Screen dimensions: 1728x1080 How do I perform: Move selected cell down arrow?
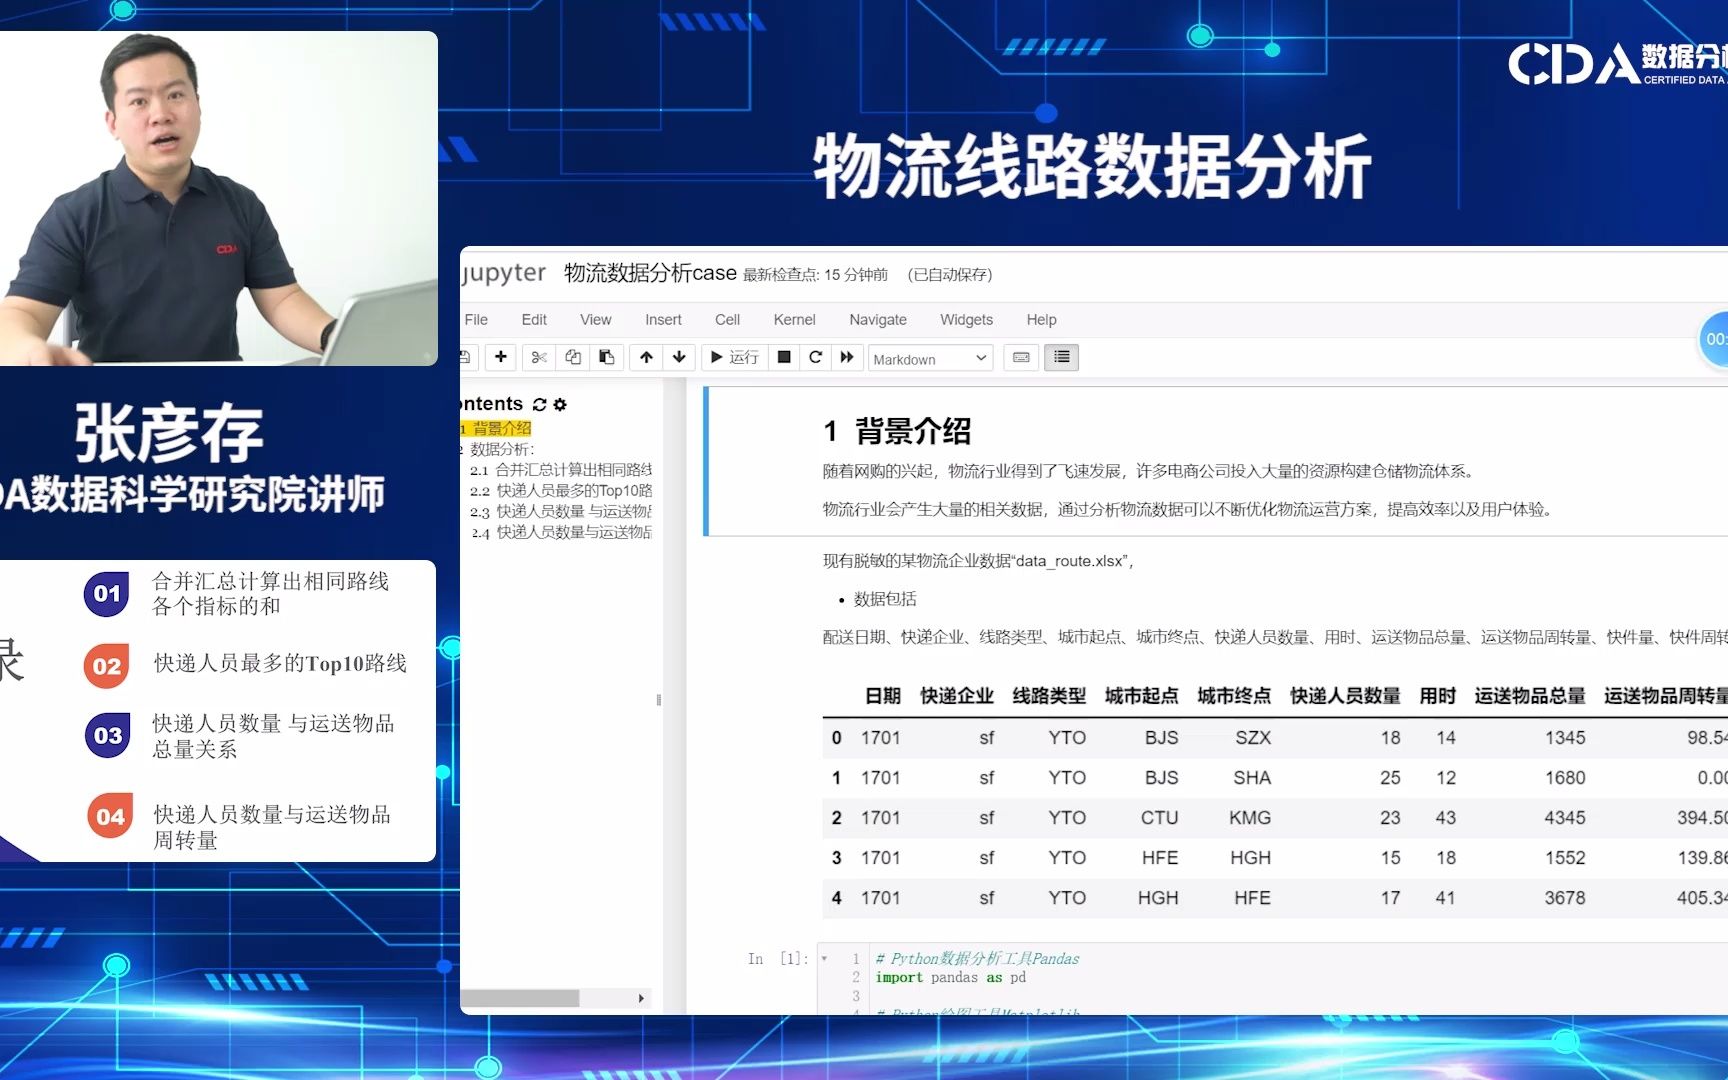pyautogui.click(x=680, y=357)
